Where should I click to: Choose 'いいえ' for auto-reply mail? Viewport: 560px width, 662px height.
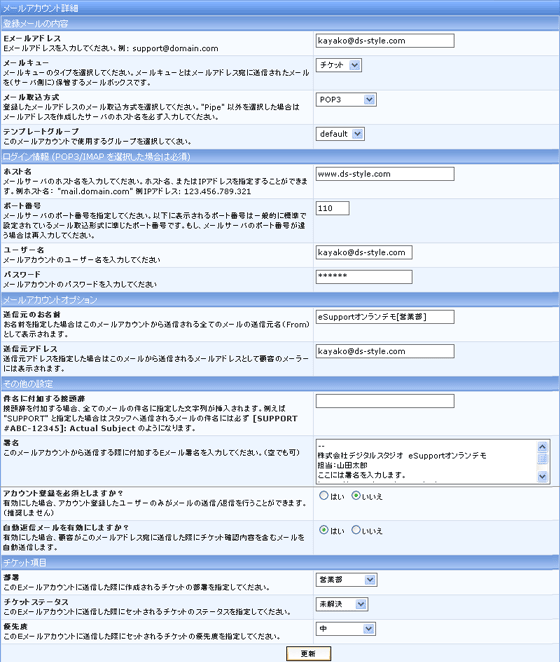coord(356,530)
